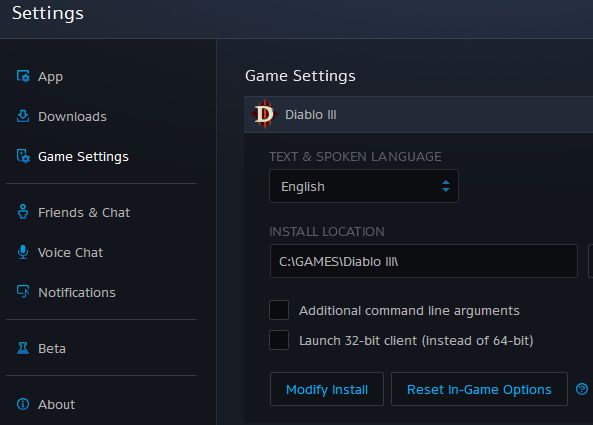Click the Voice Chat microphone icon
The width and height of the screenshot is (593, 425).
coord(23,252)
